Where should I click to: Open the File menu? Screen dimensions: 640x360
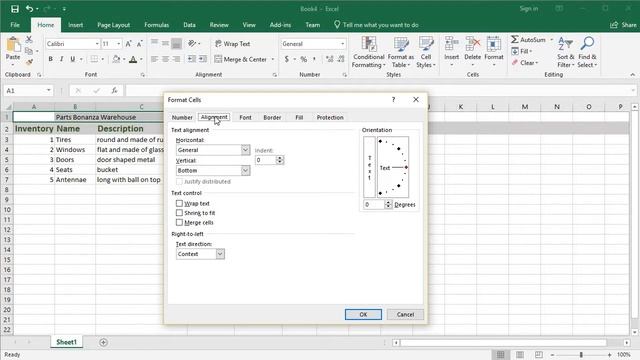(15, 25)
